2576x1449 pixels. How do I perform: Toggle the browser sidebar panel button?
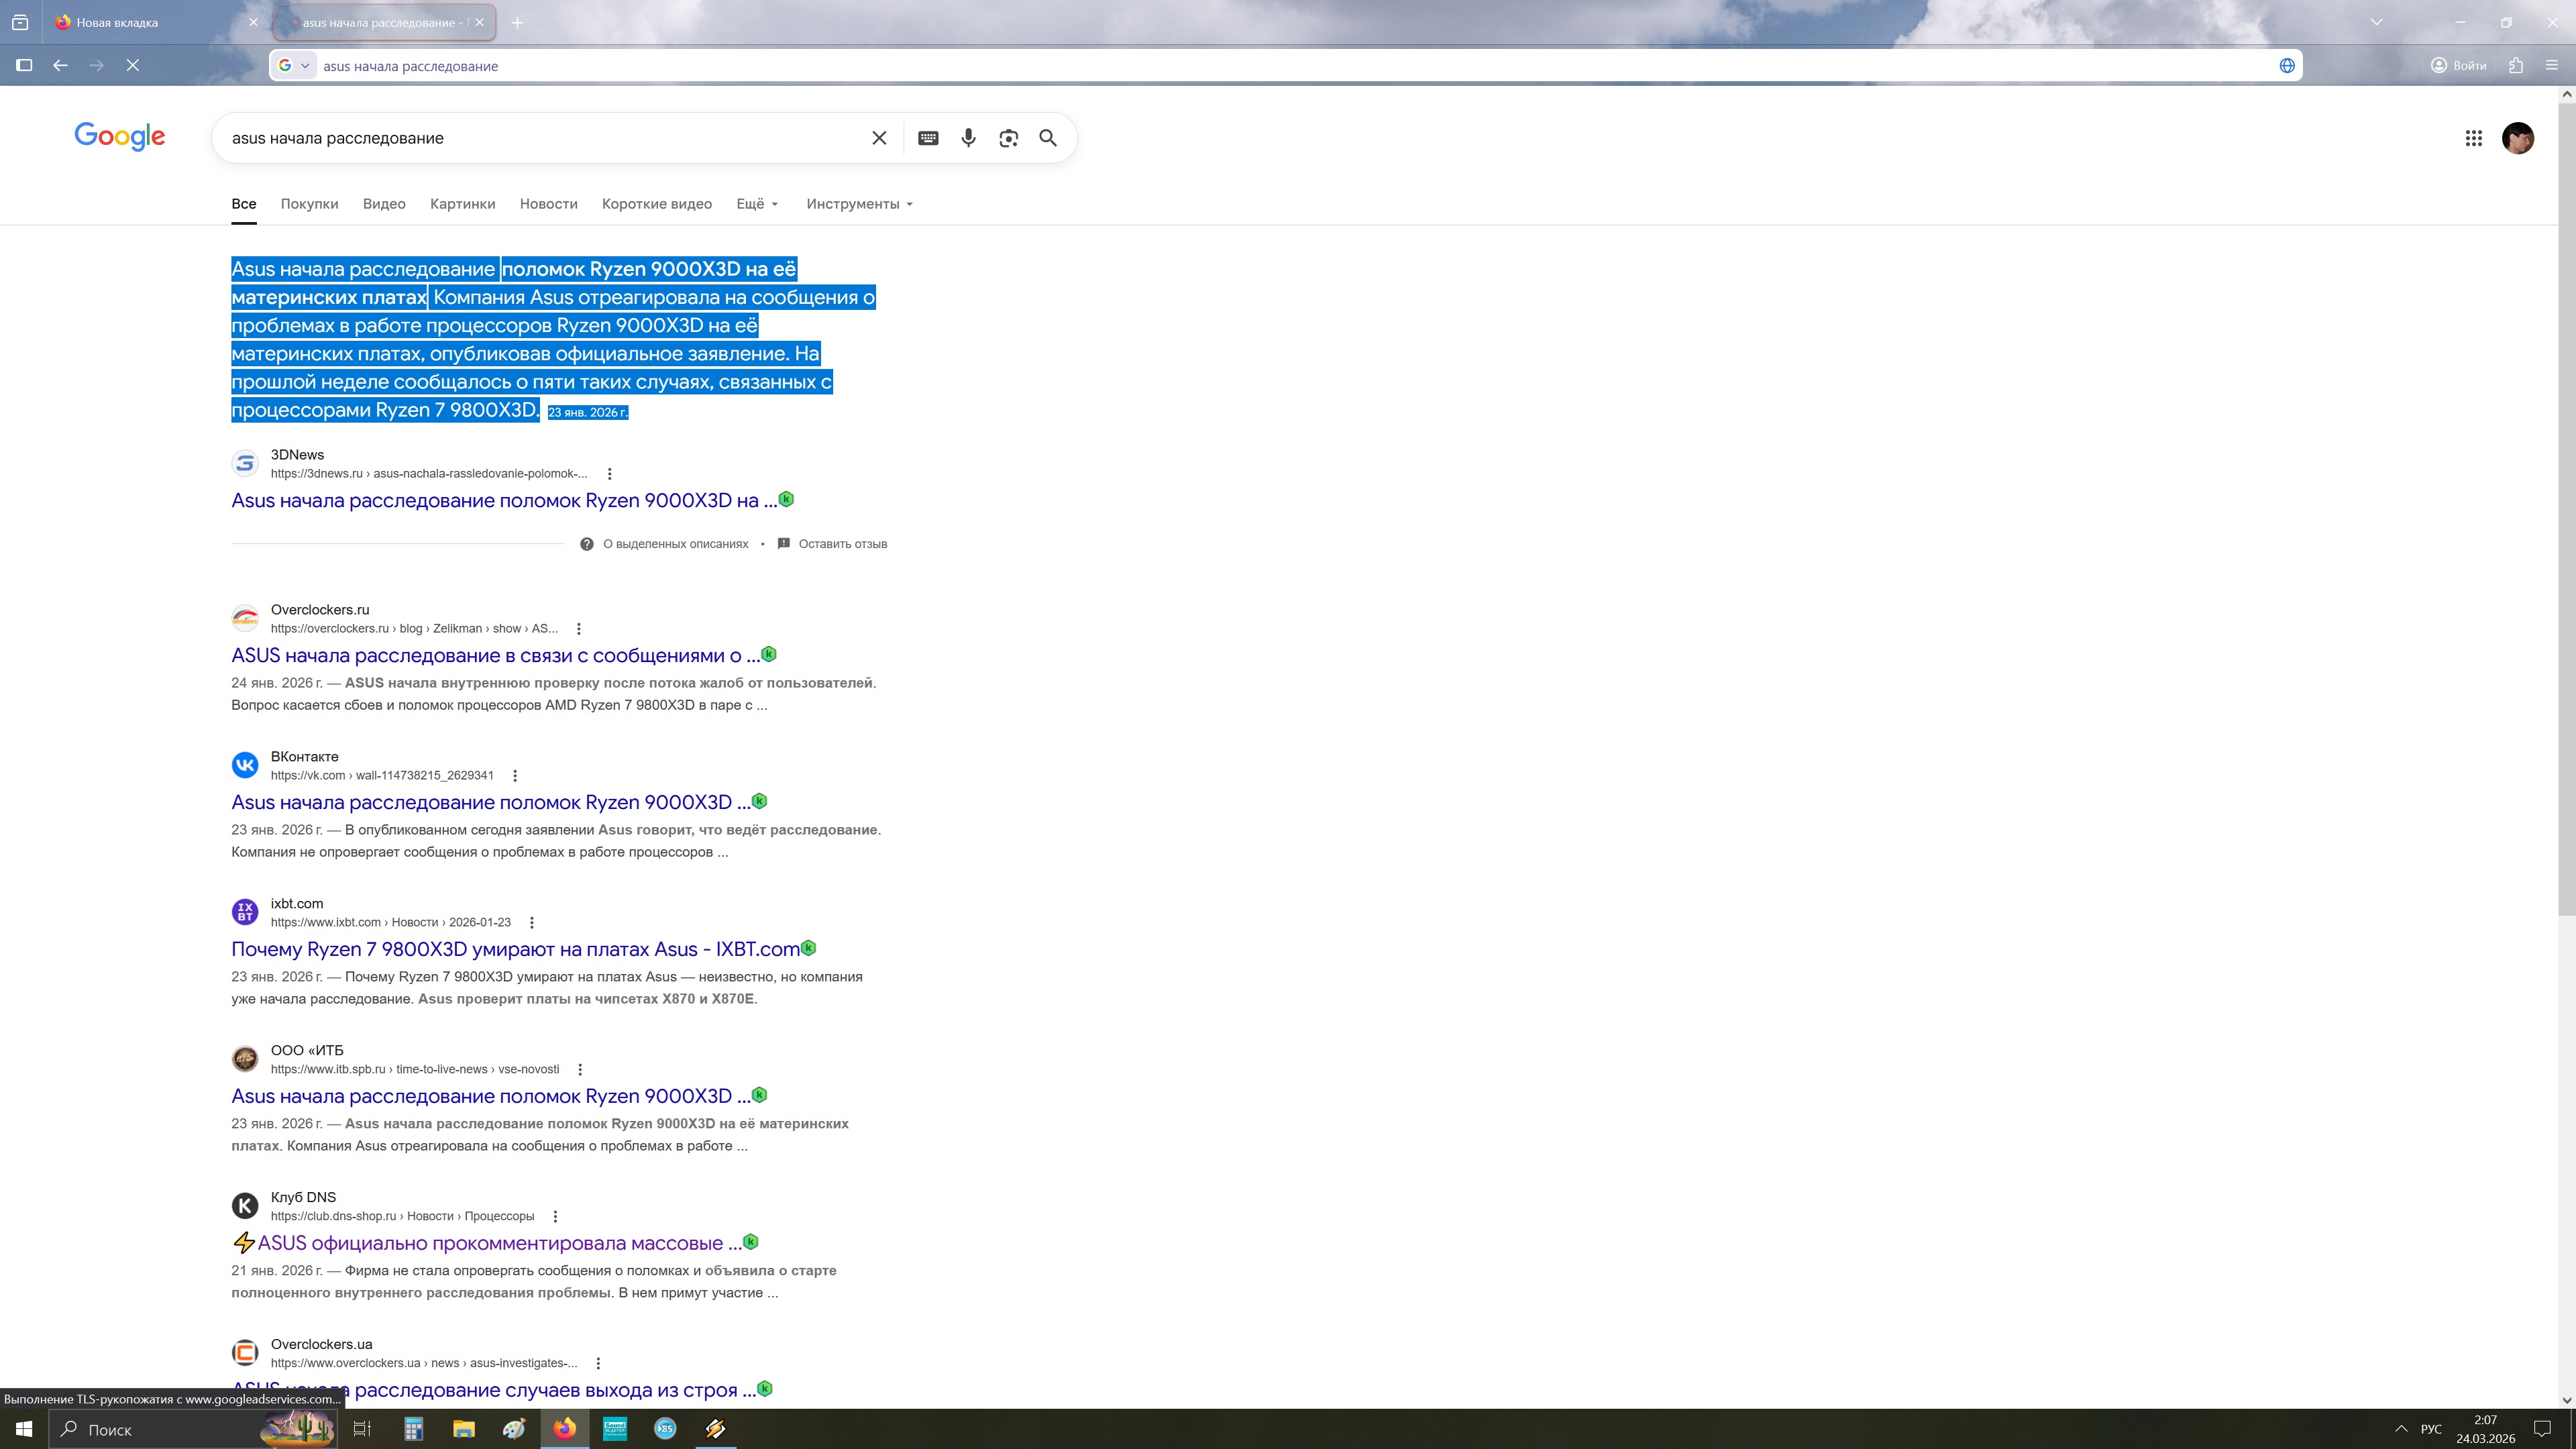click(24, 65)
